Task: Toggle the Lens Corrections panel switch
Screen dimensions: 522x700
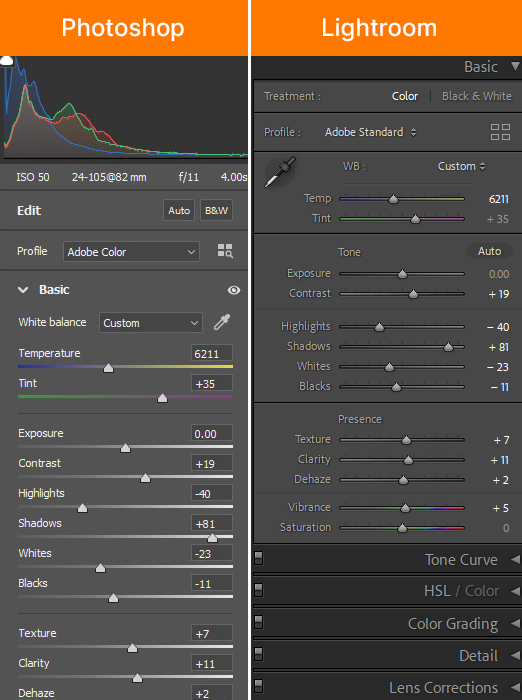Action: pyautogui.click(x=259, y=686)
